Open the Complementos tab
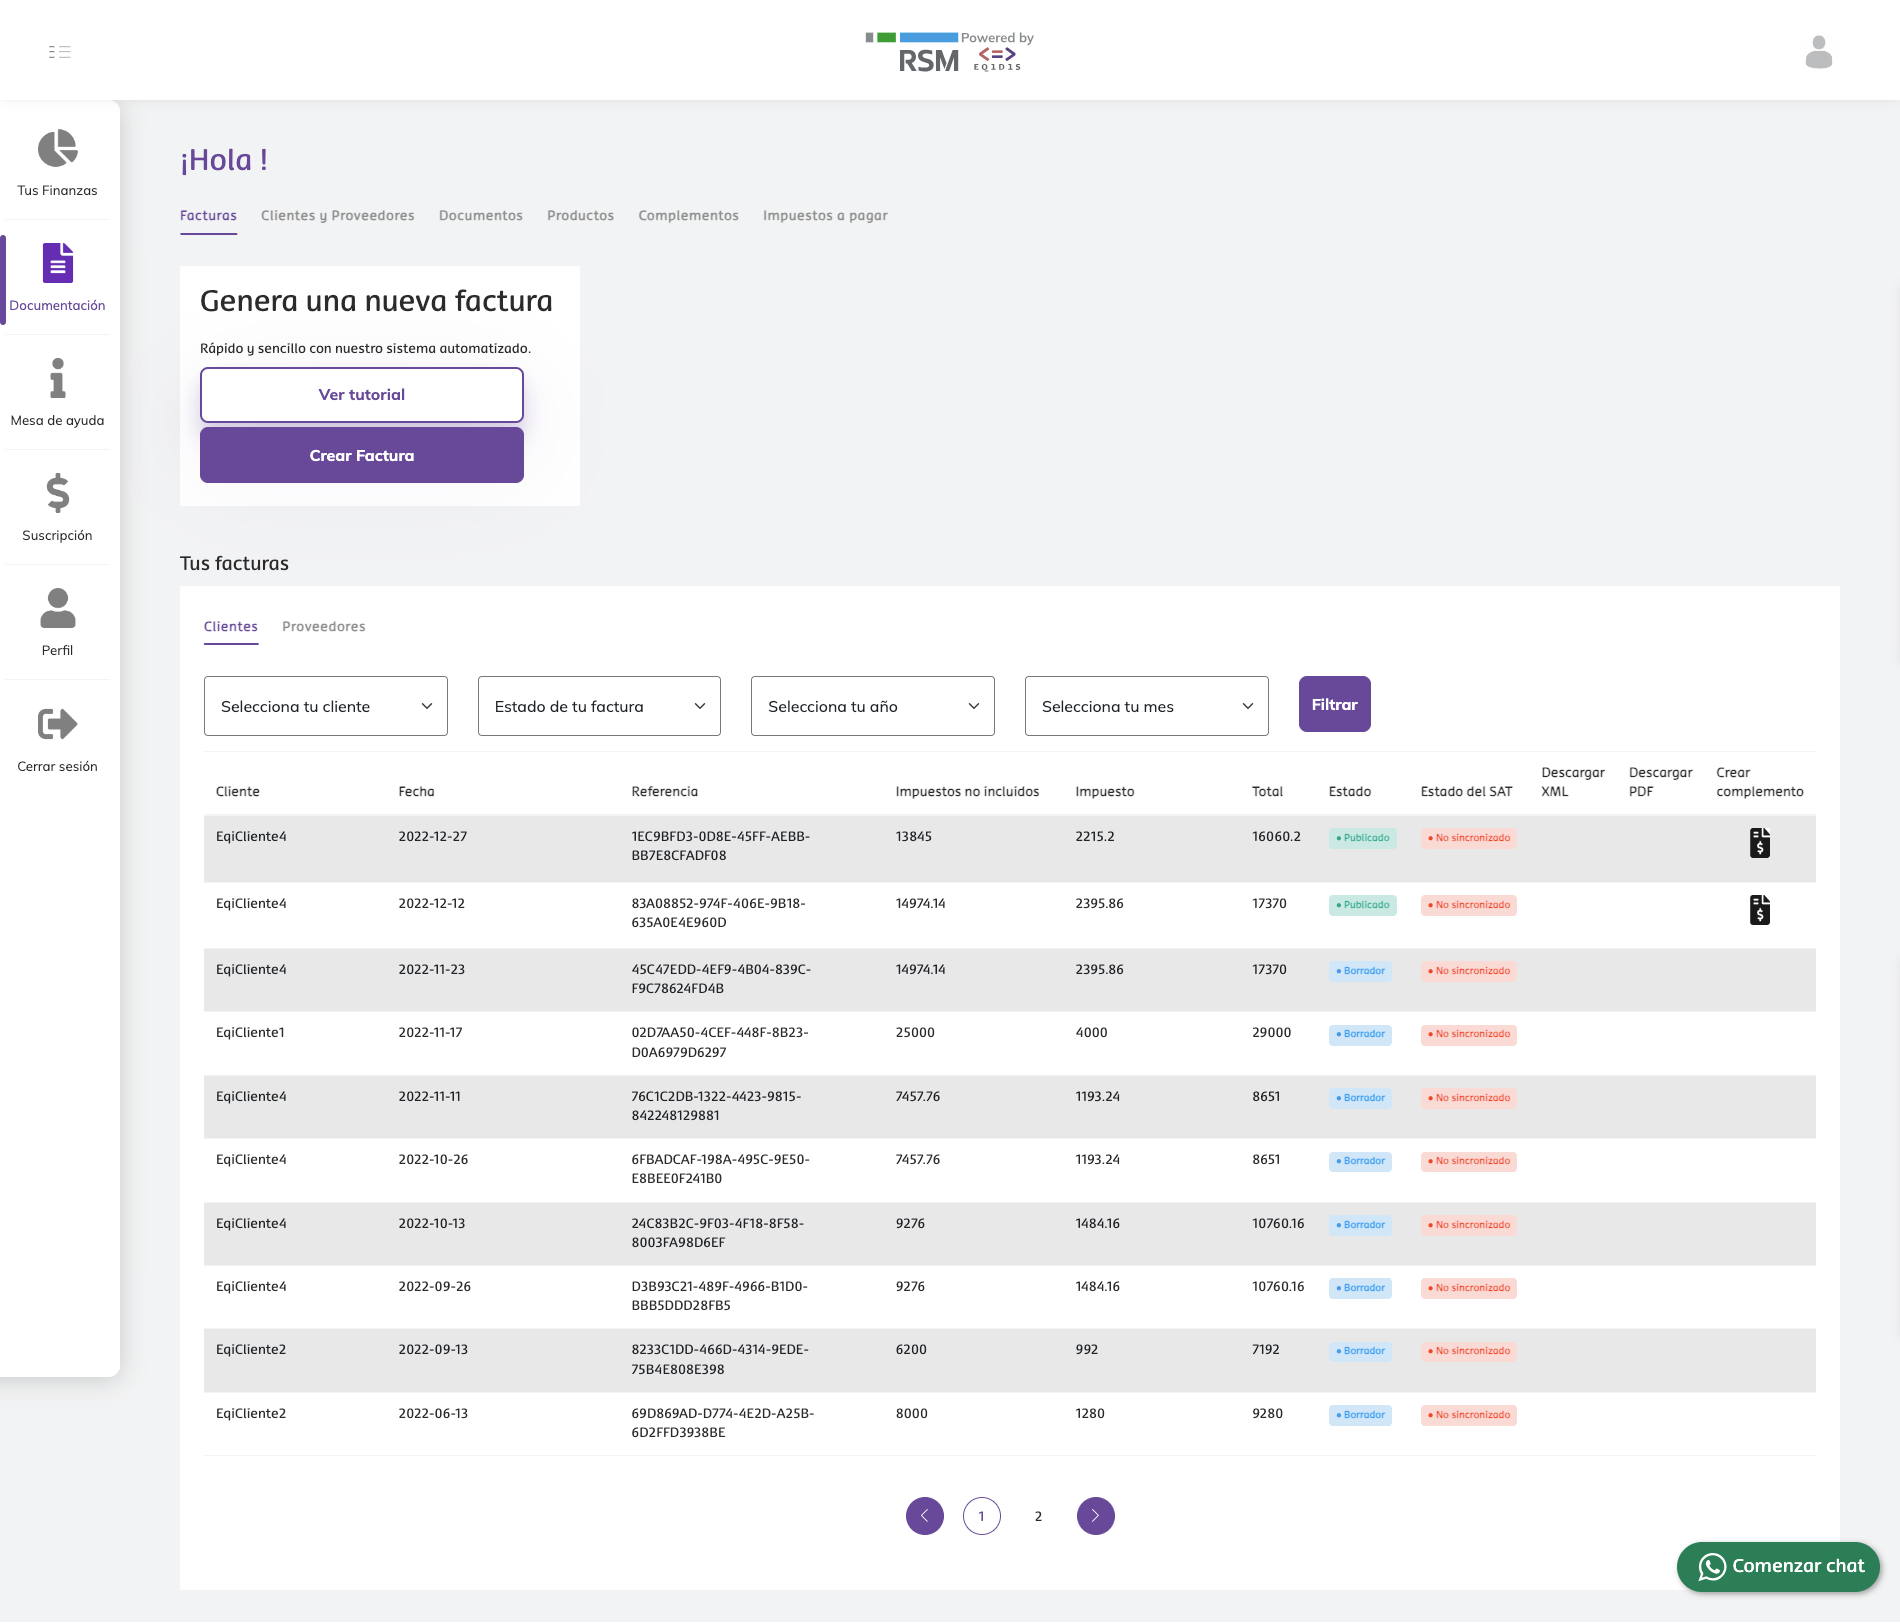This screenshot has width=1900, height=1623. coord(689,216)
